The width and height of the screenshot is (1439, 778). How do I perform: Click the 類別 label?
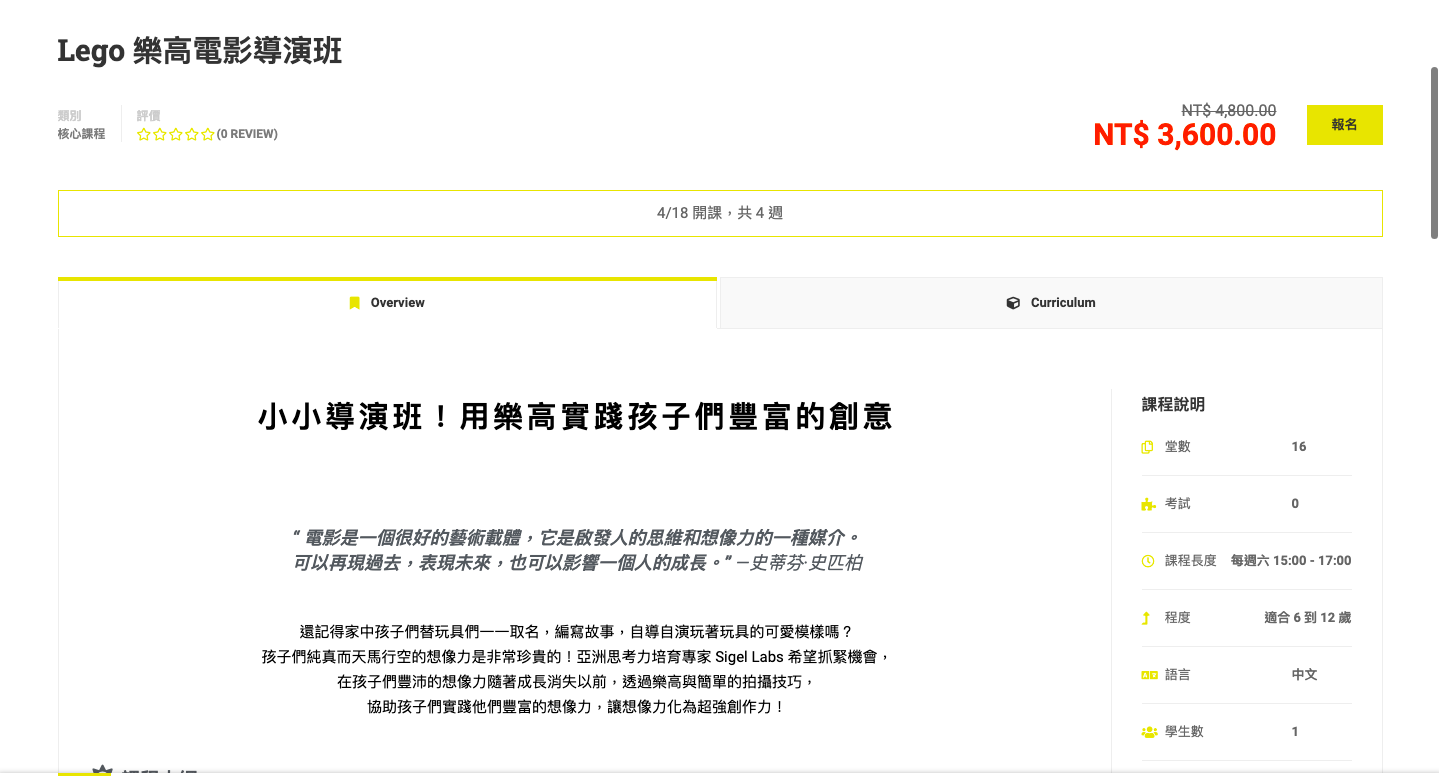click(70, 116)
